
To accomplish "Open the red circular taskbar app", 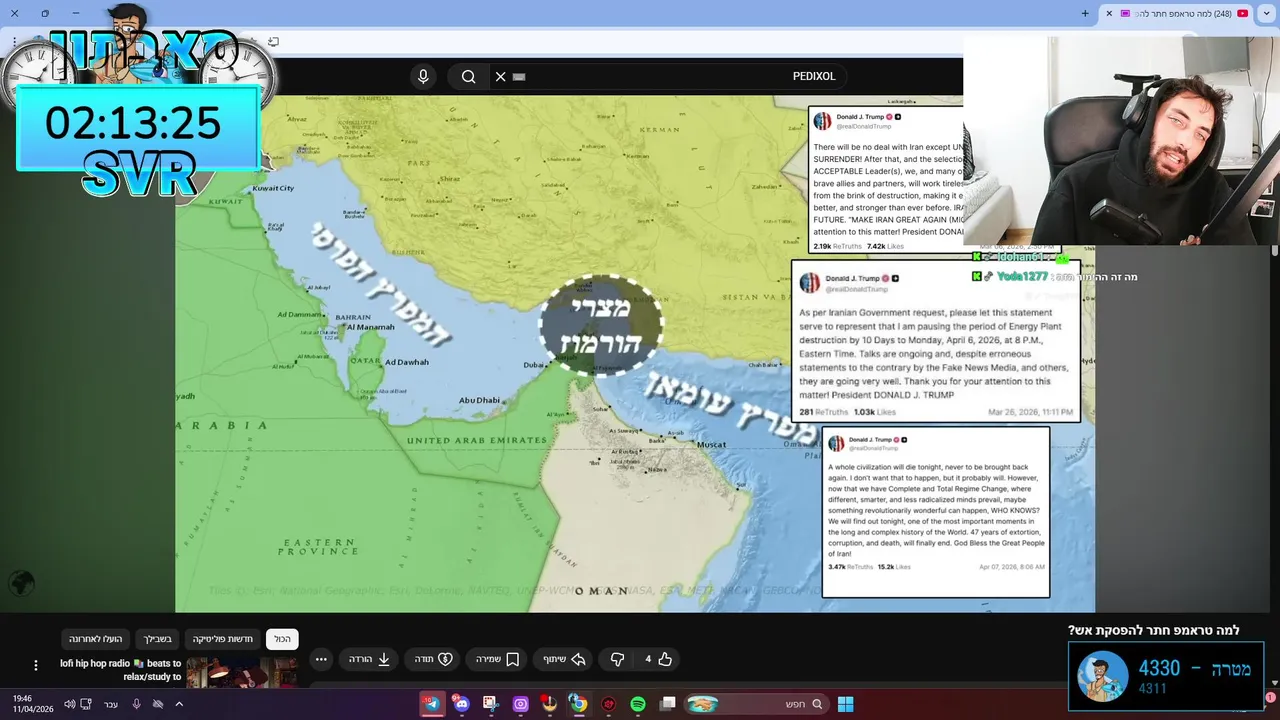I will [608, 704].
